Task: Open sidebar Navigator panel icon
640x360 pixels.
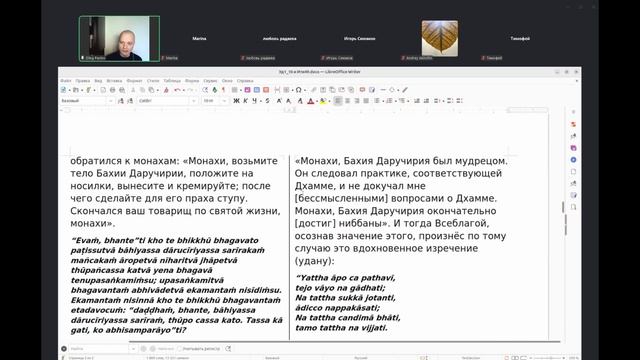Action: click(573, 160)
